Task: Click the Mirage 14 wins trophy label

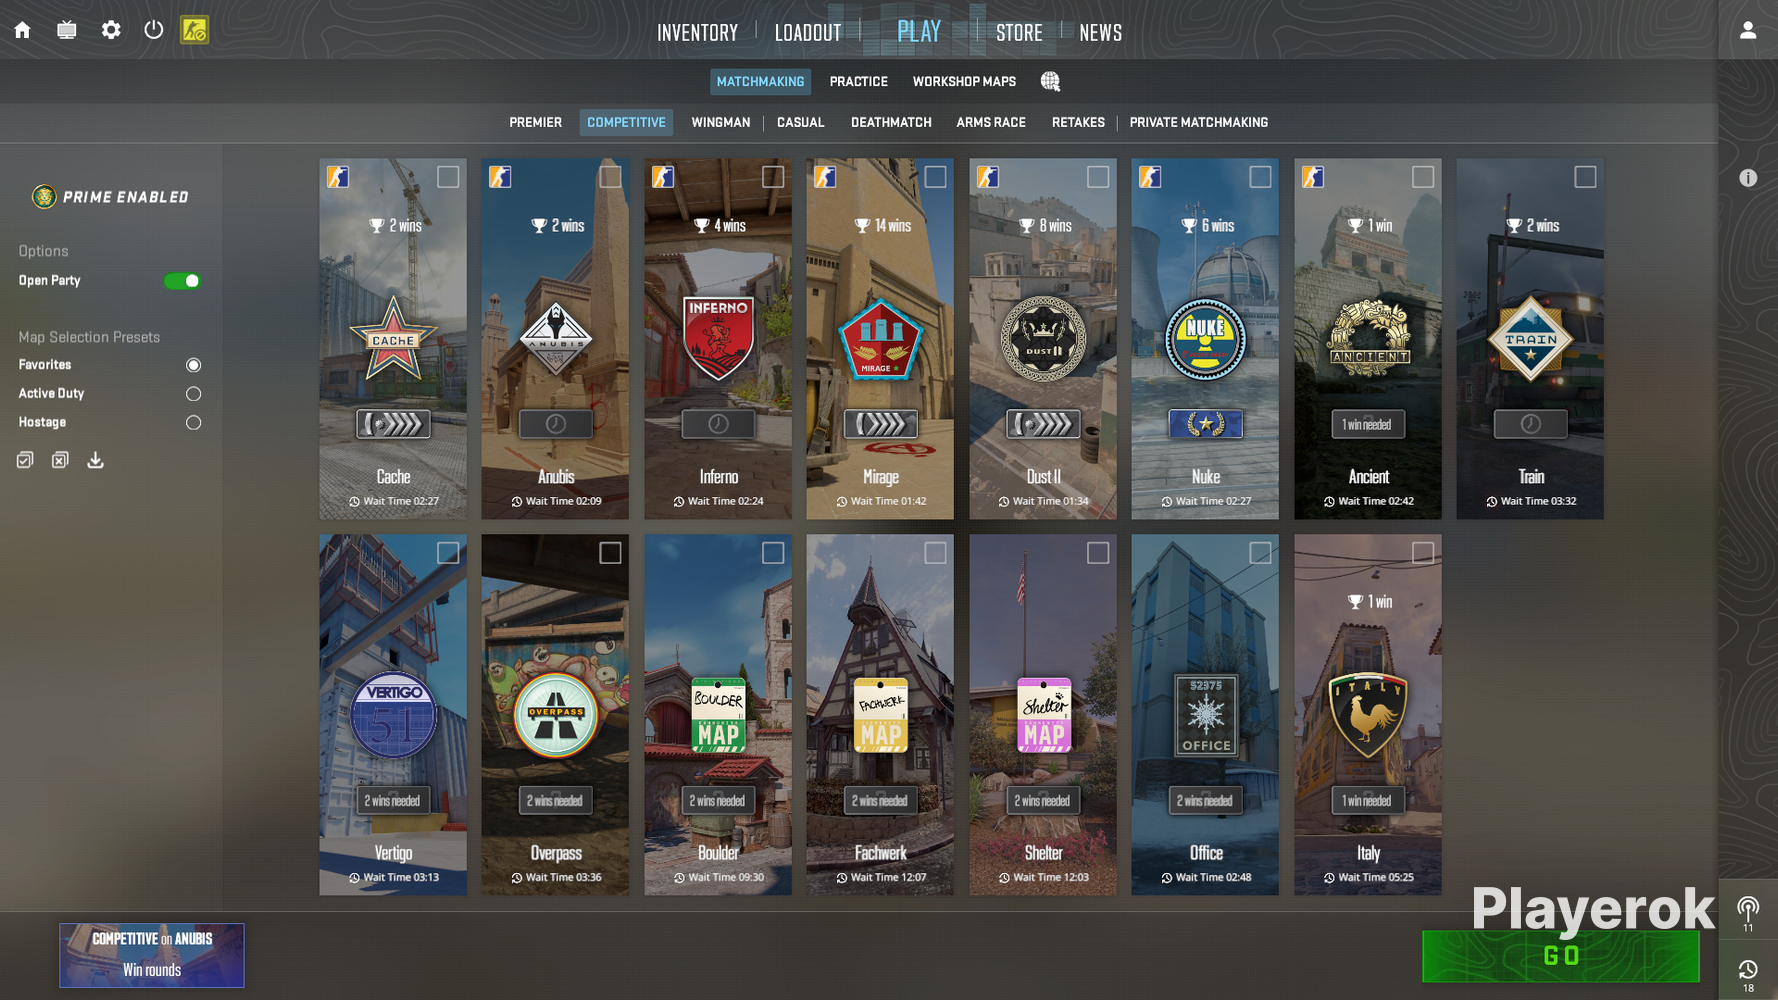Action: click(882, 226)
